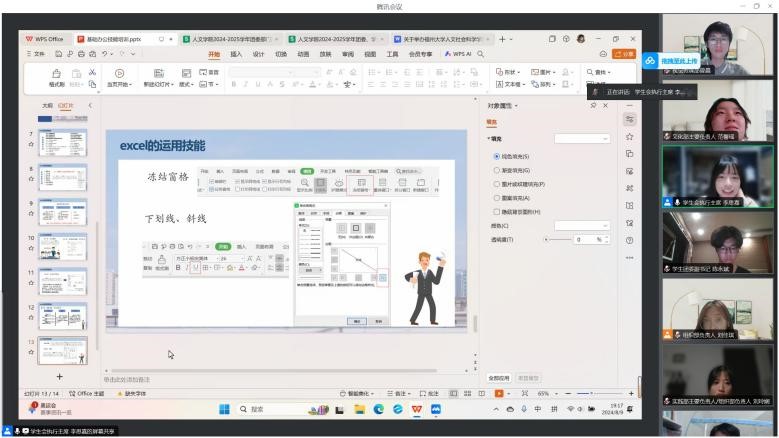The image size is (779, 438).
Task: Click the orange 分享 share button
Action: (624, 54)
